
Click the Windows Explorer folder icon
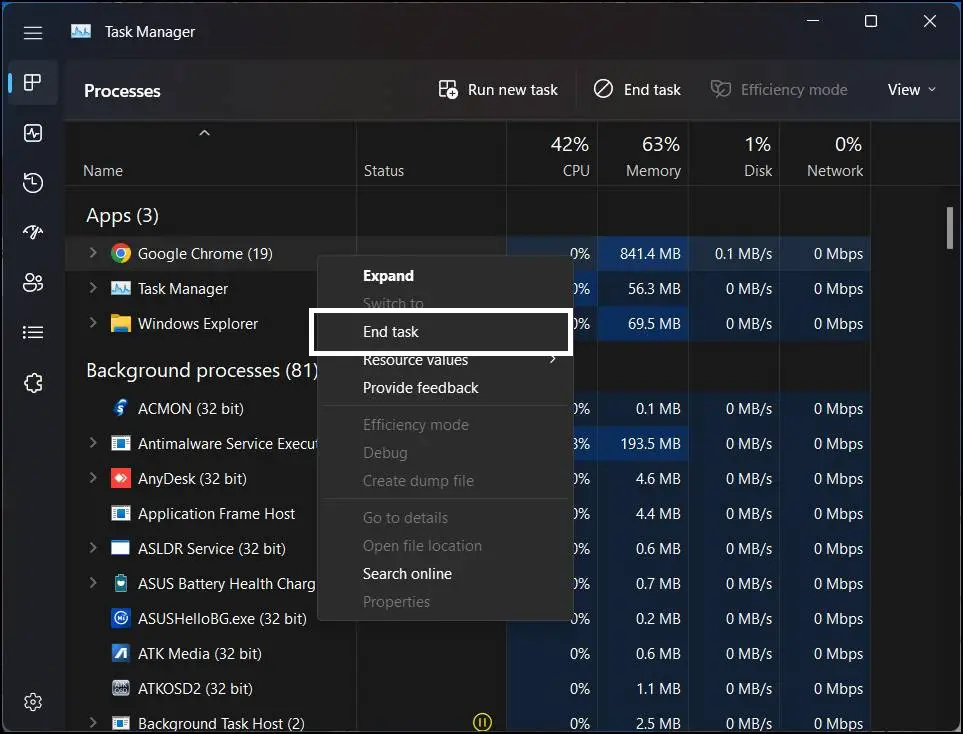[x=120, y=324]
